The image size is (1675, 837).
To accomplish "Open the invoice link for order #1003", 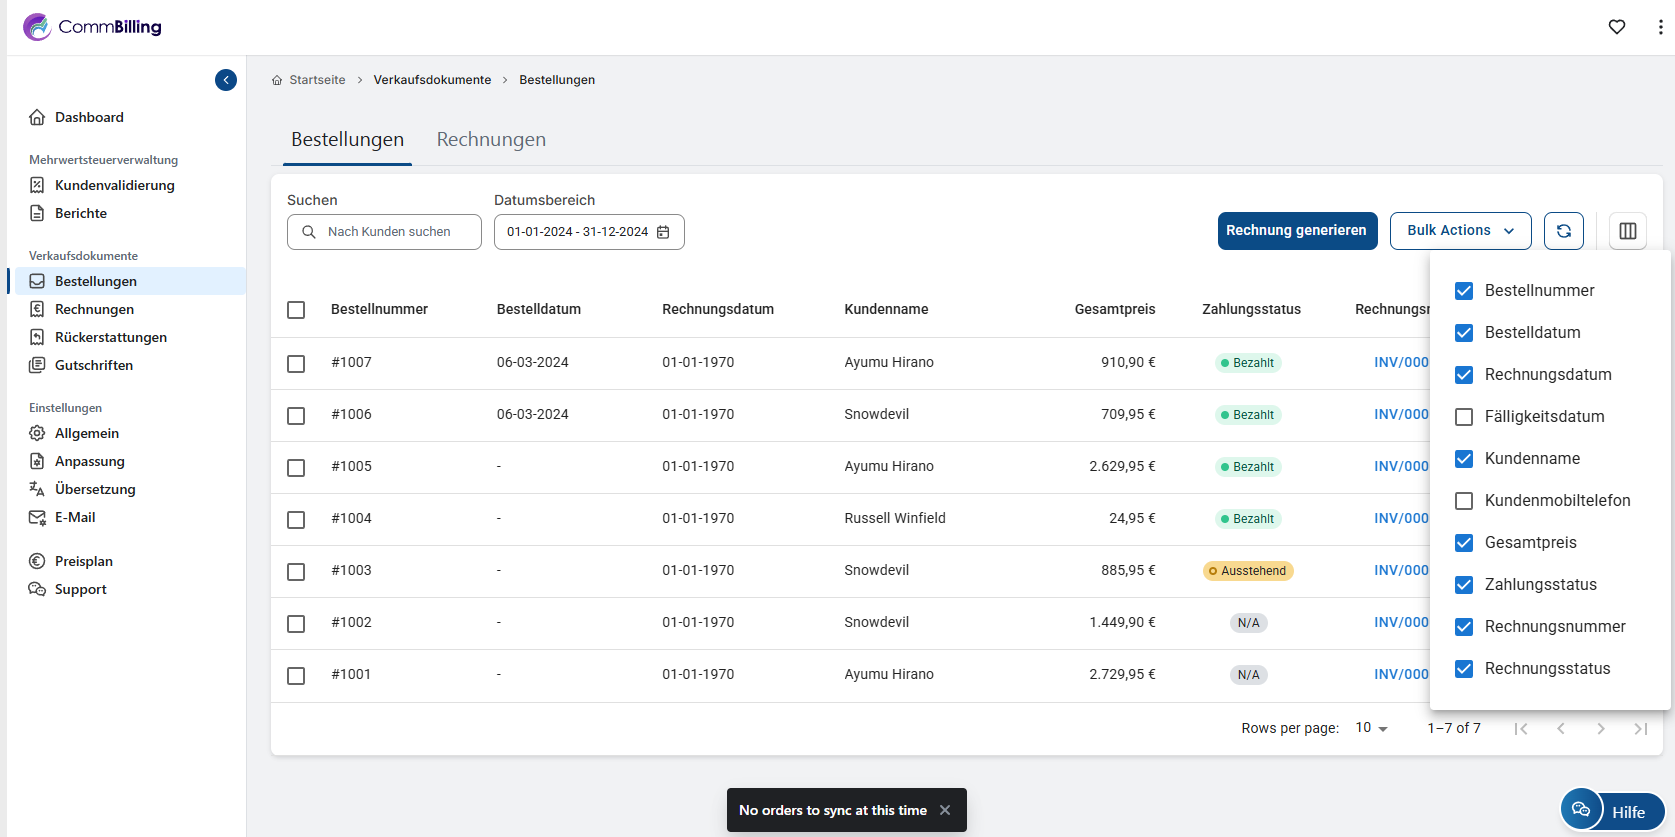I will tap(1400, 570).
